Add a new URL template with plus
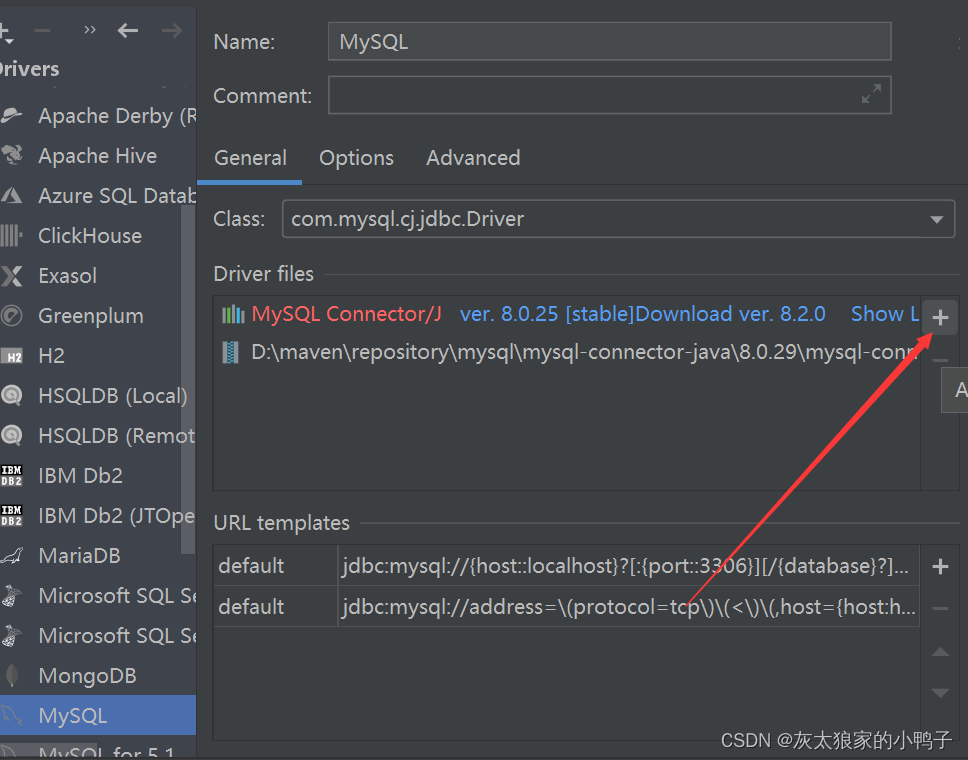Screen dimensions: 968x760 940,566
